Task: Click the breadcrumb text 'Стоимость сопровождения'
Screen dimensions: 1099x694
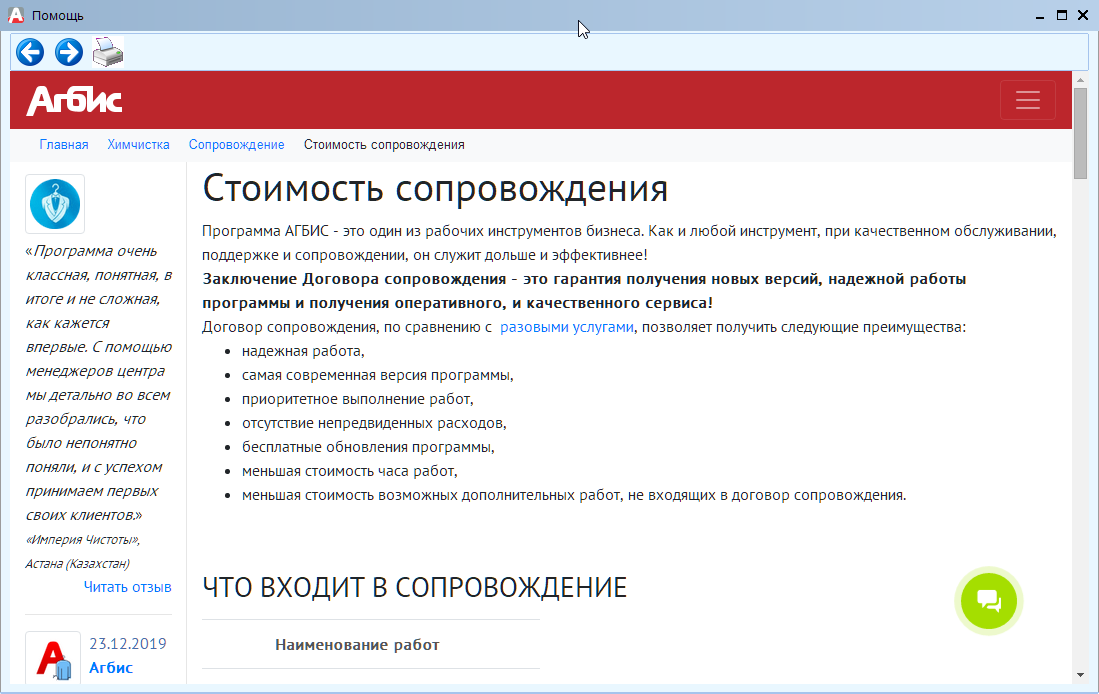Action: click(x=384, y=144)
